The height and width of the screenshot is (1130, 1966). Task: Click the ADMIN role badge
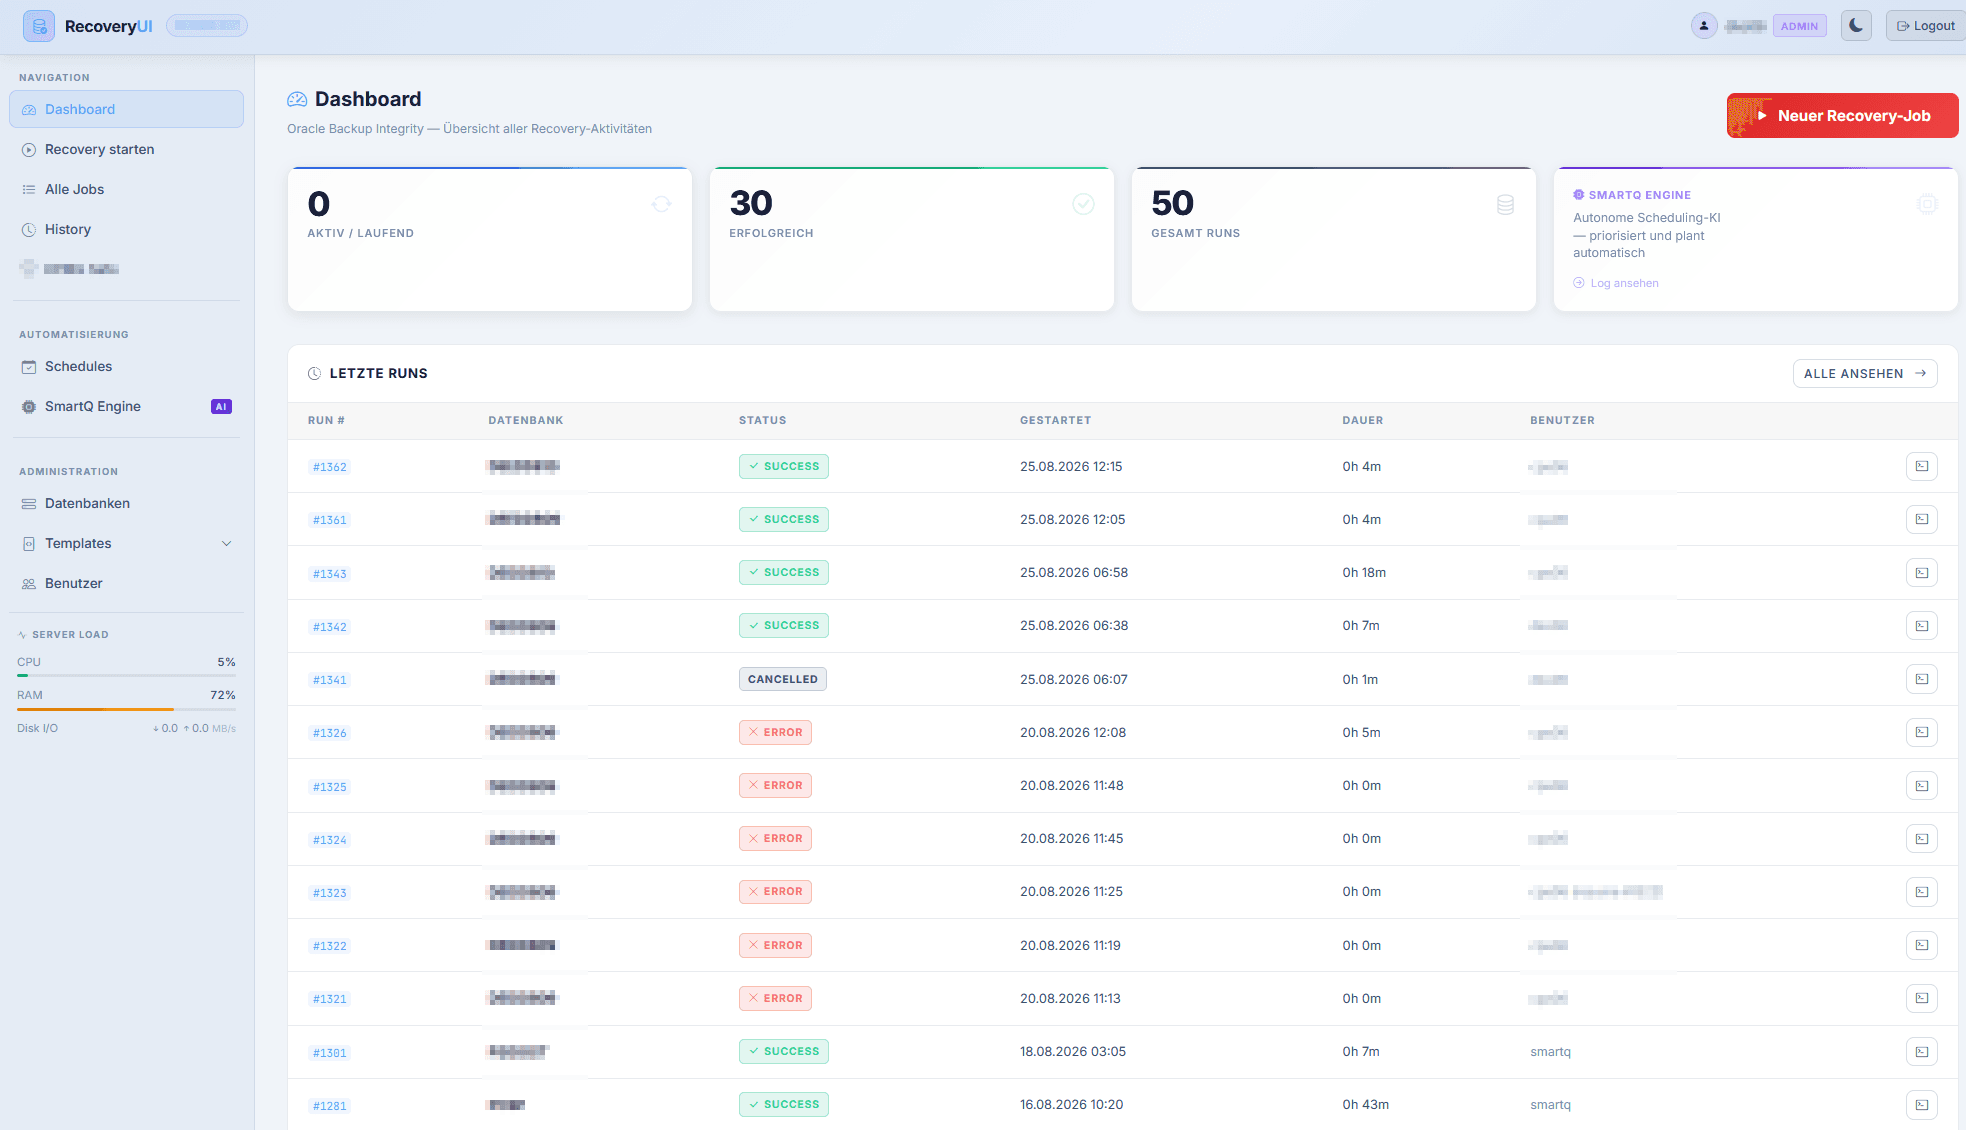click(1799, 26)
